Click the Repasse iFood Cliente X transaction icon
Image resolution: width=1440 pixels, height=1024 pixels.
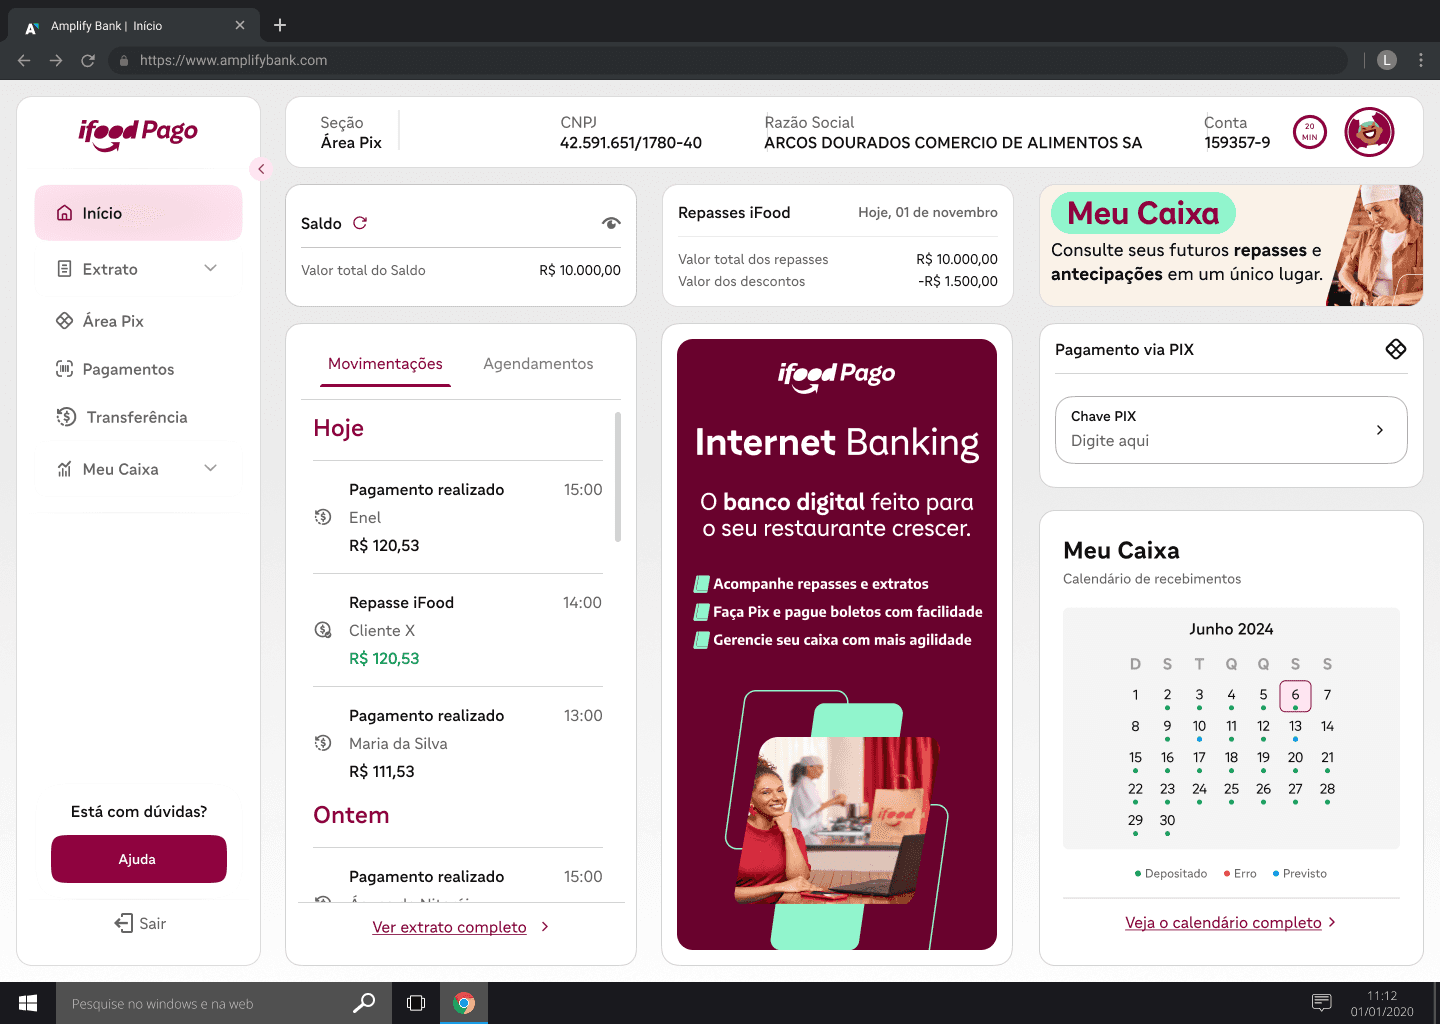point(323,630)
